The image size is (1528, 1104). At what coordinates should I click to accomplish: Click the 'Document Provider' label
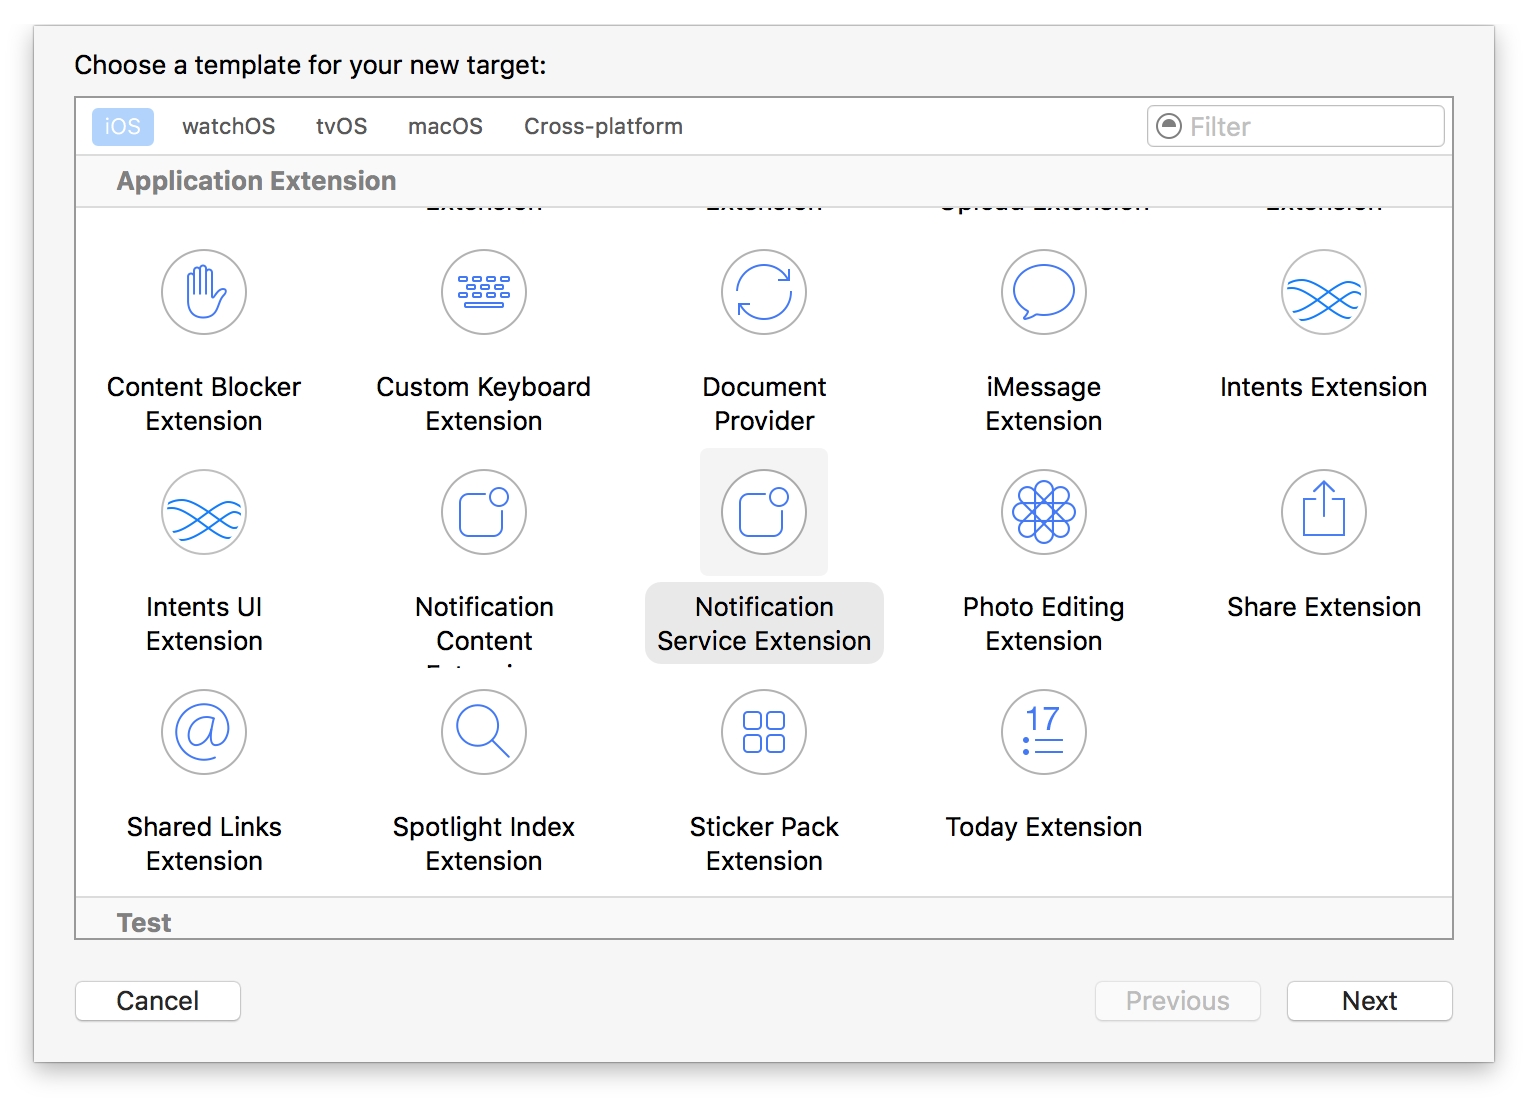pos(764,404)
